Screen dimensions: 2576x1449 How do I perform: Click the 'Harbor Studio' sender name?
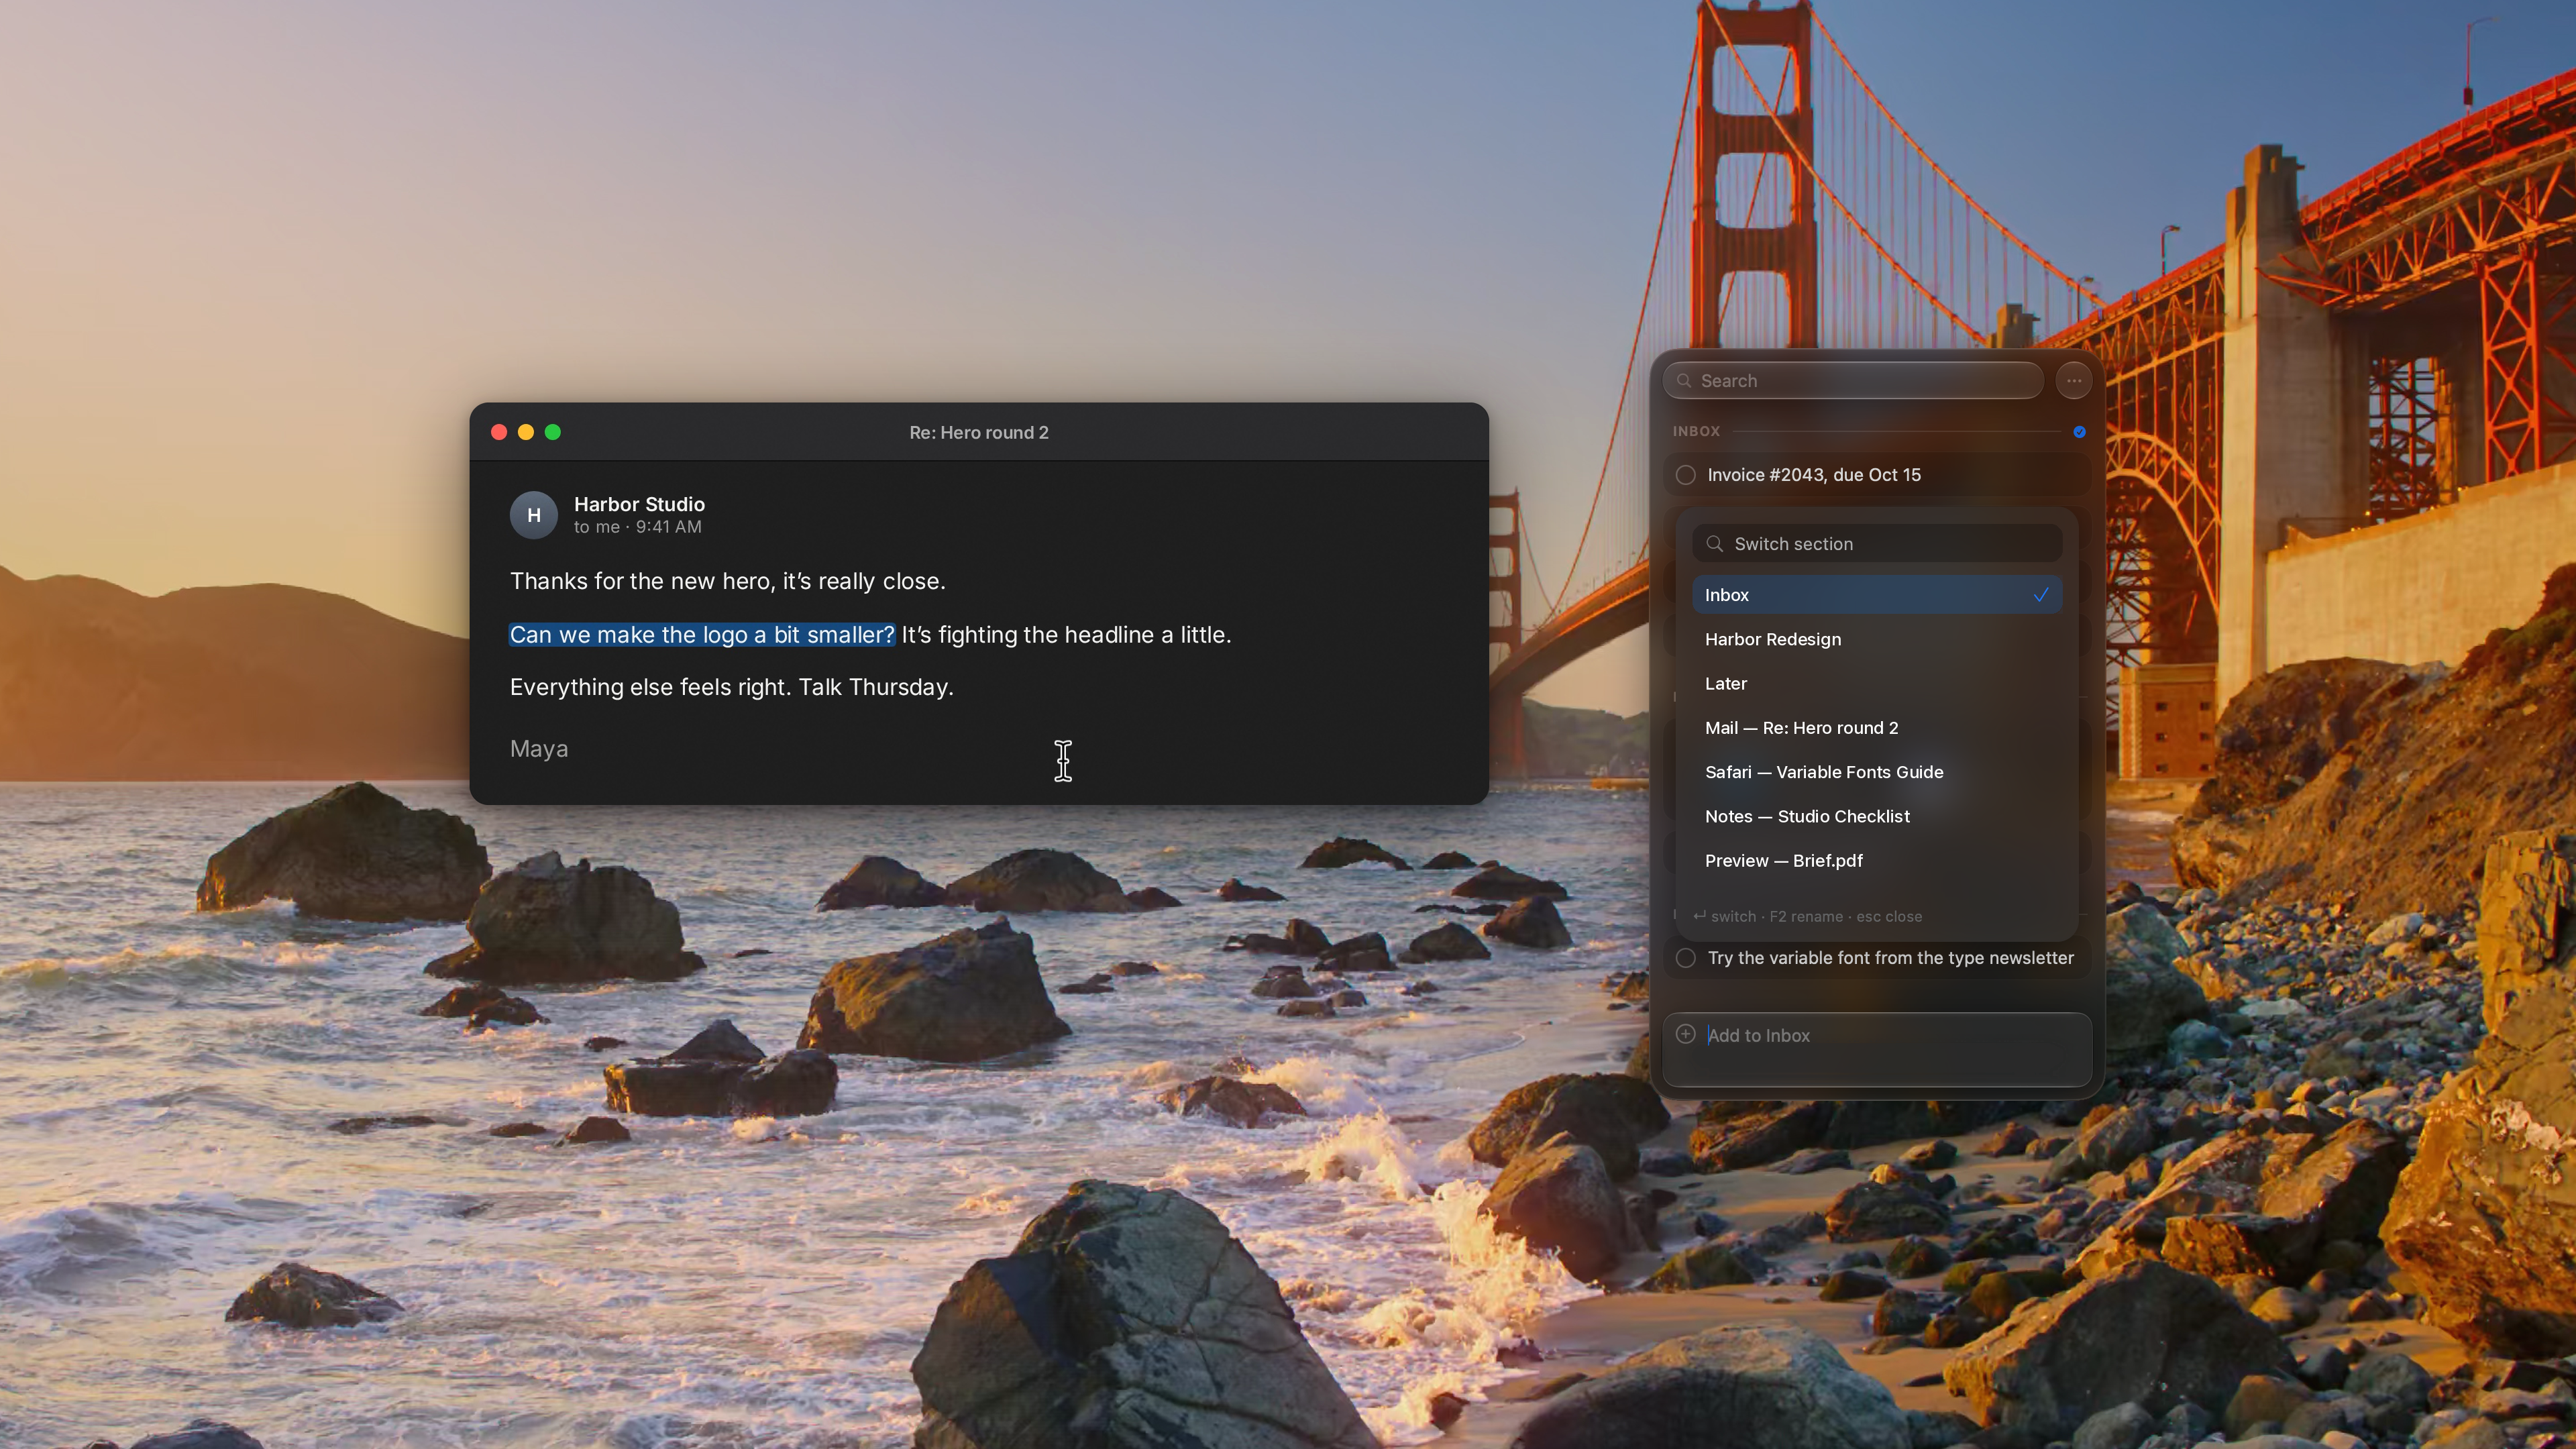[639, 504]
